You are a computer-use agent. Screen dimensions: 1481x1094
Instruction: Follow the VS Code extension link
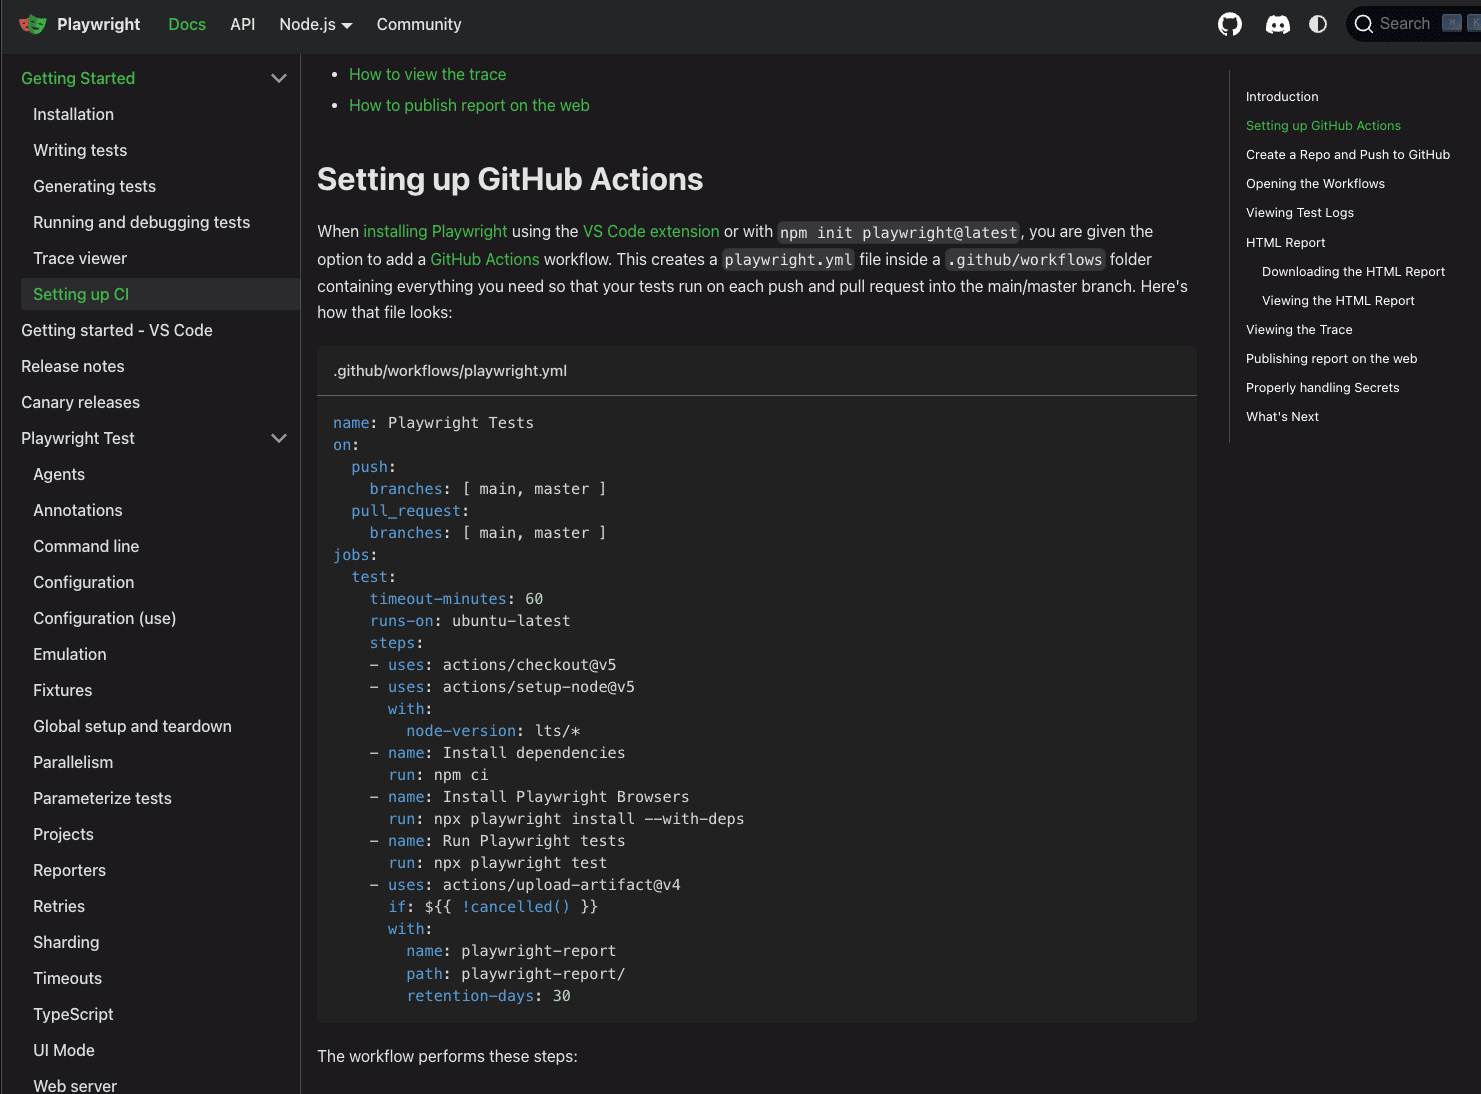click(x=651, y=231)
